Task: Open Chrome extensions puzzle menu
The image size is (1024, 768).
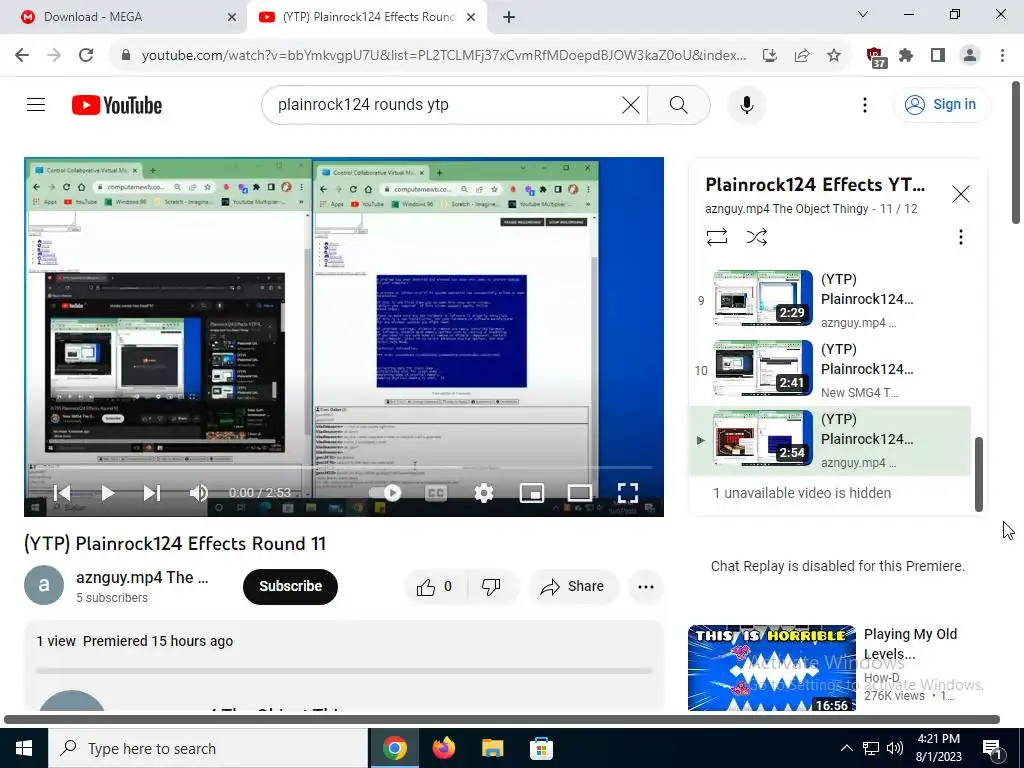Action: [906, 56]
